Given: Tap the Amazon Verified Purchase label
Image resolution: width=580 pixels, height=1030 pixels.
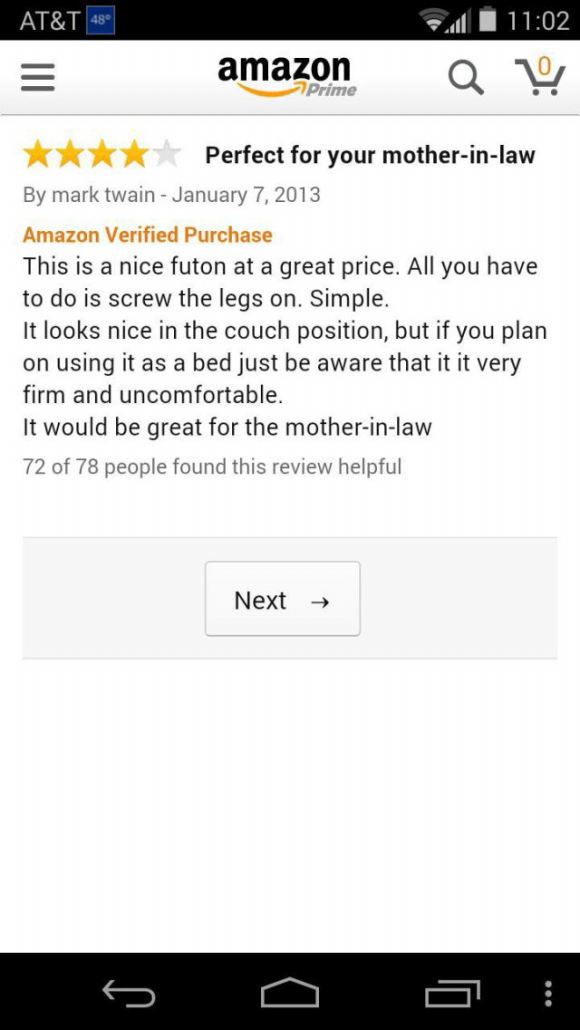Looking at the screenshot, I should pos(147,235).
